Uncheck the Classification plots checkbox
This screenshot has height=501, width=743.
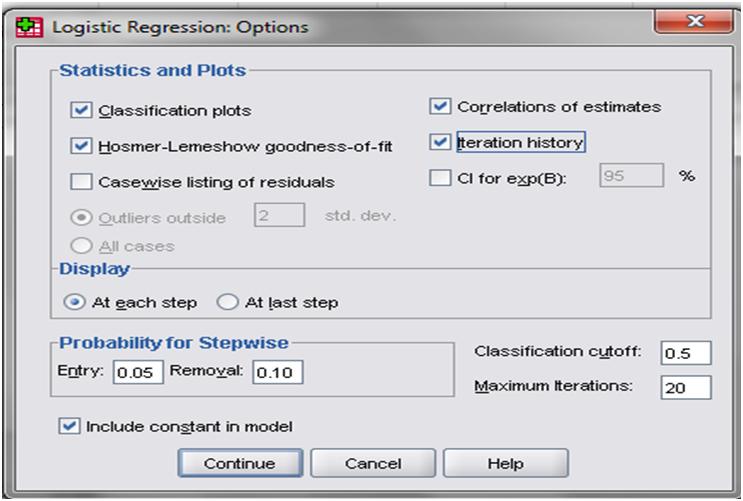point(81,110)
